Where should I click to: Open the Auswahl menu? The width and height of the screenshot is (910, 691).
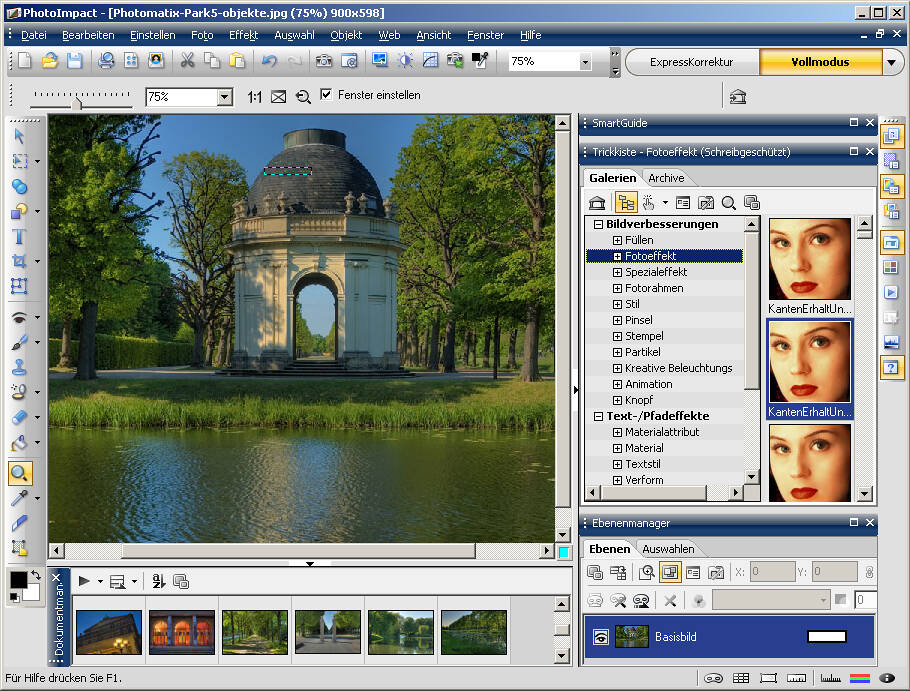click(x=294, y=35)
